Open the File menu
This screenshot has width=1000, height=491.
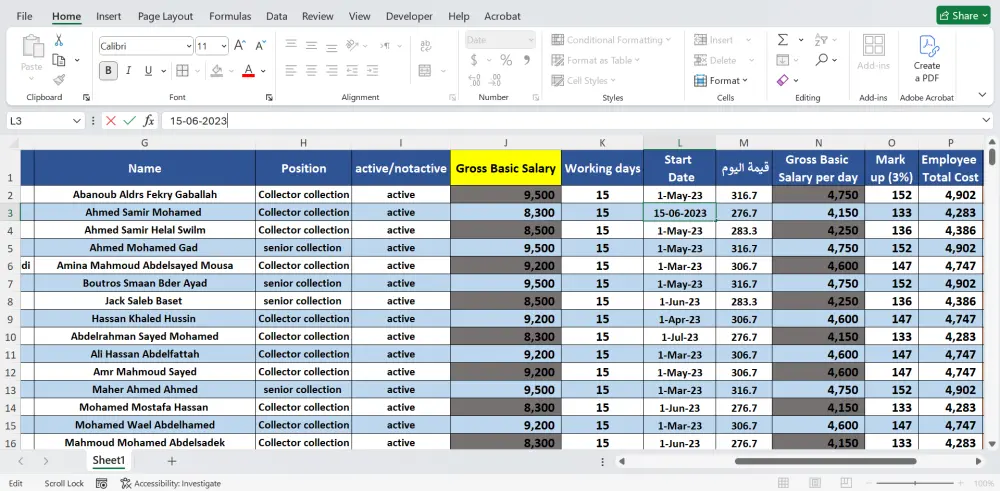[x=24, y=17]
